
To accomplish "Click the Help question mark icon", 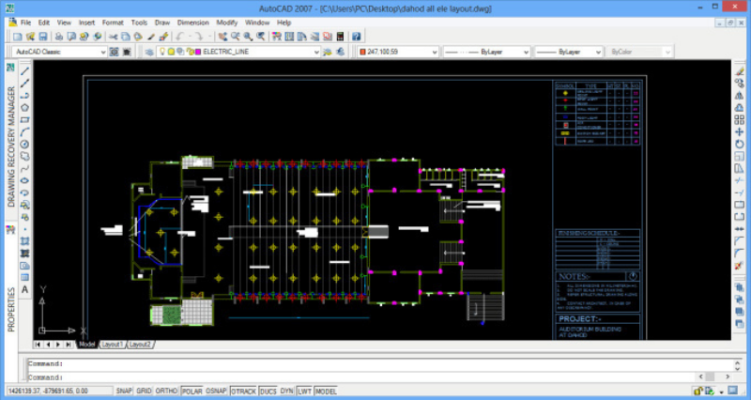I will (356, 36).
